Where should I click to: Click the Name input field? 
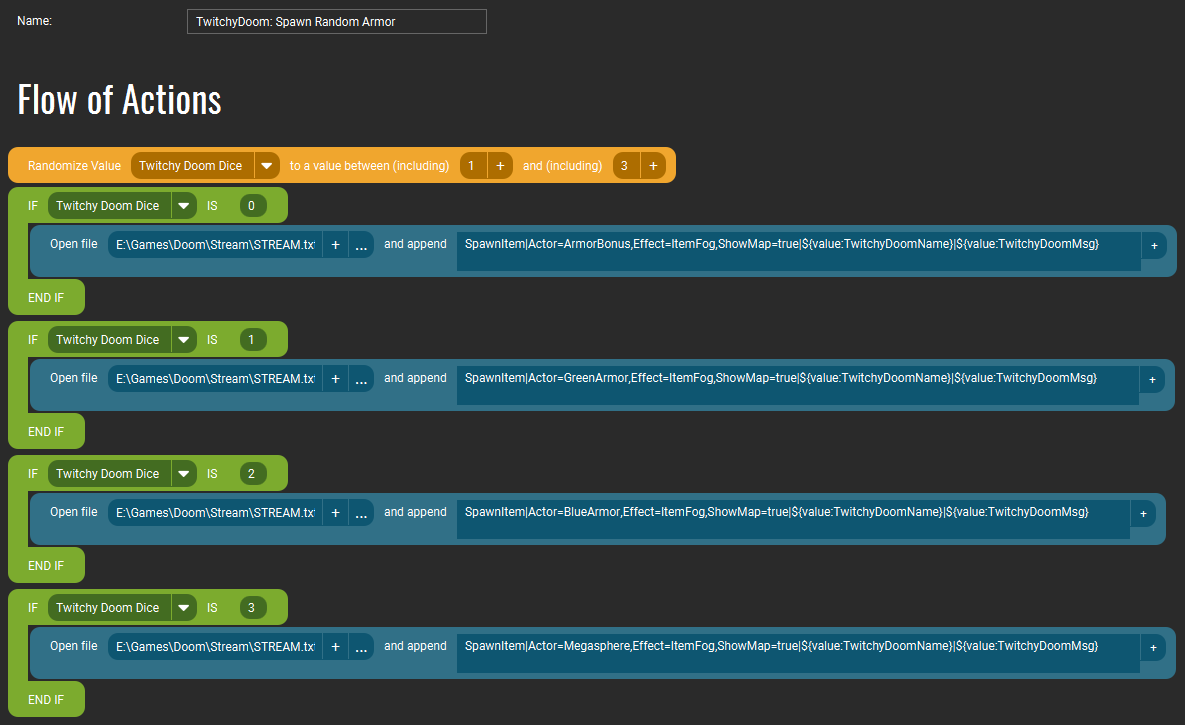click(x=336, y=21)
